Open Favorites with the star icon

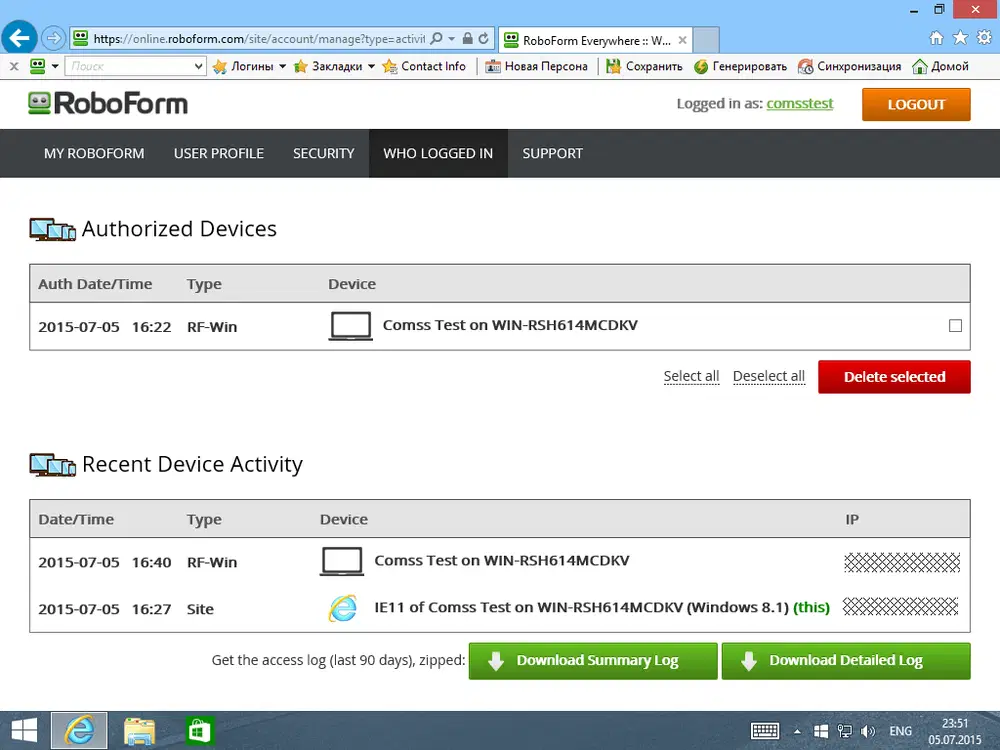[x=960, y=38]
